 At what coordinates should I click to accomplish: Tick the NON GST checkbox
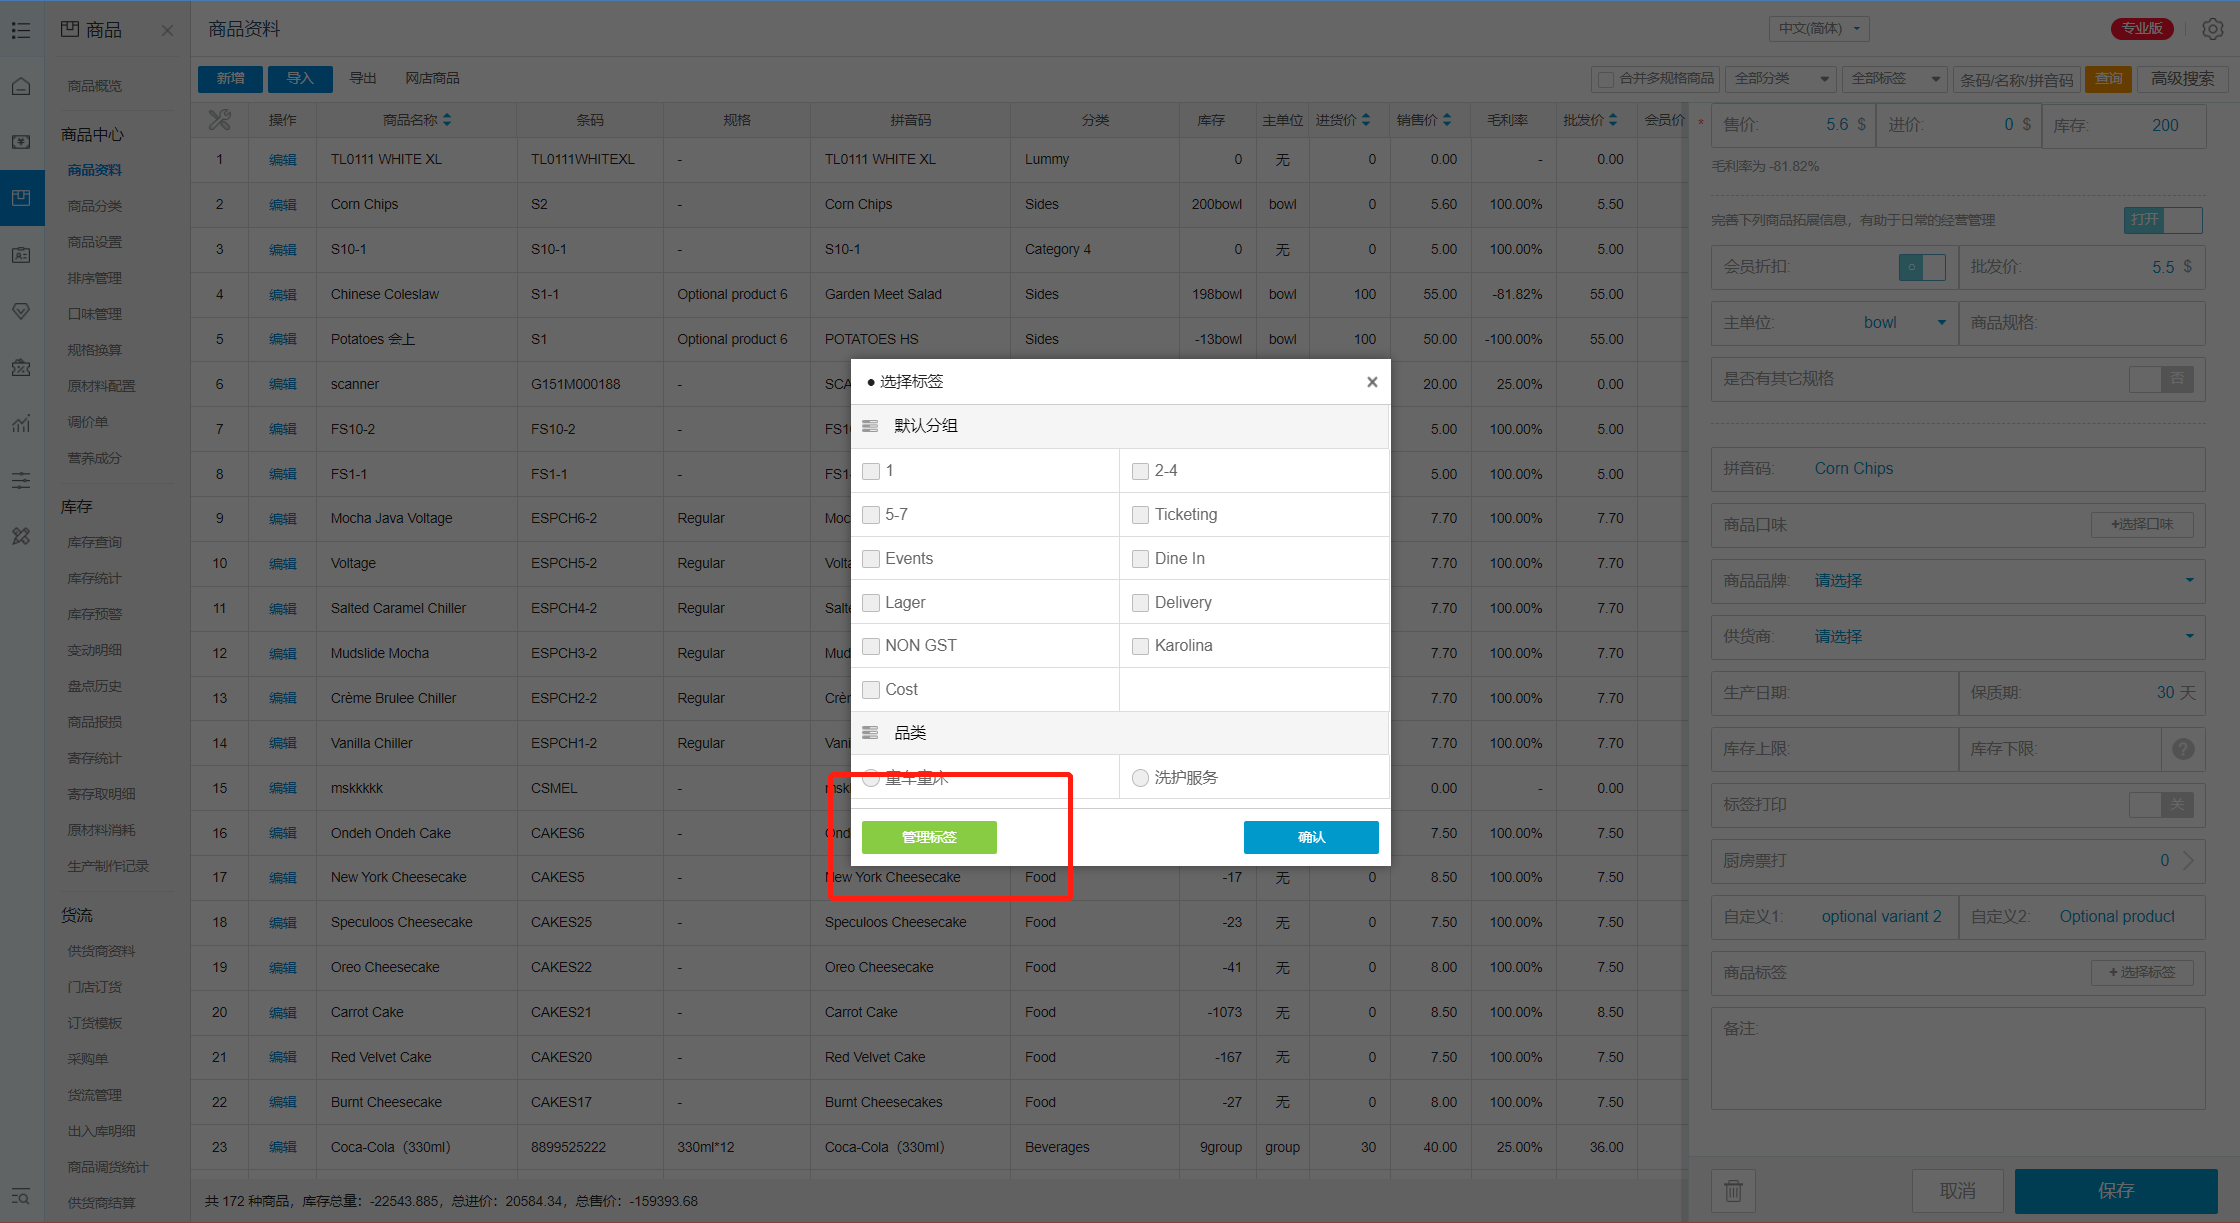(871, 646)
